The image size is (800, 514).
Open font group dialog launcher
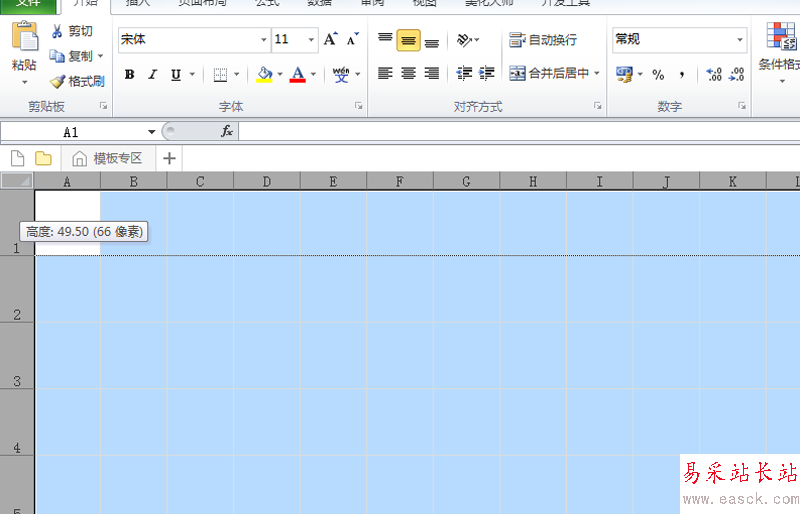[359, 106]
